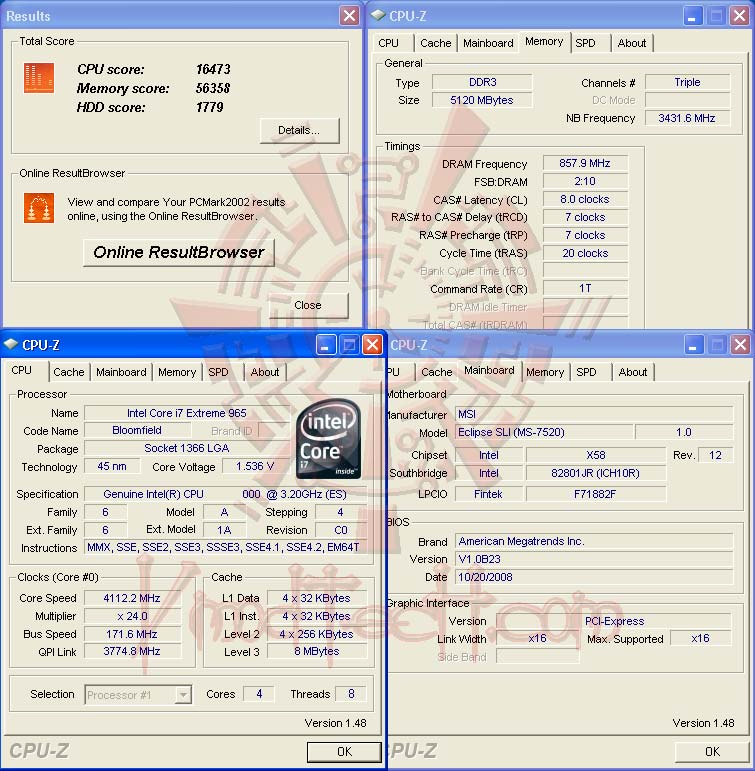Screen dimensions: 755x771
Task: Click OK in the CPU-Z CPU window
Action: (x=344, y=751)
